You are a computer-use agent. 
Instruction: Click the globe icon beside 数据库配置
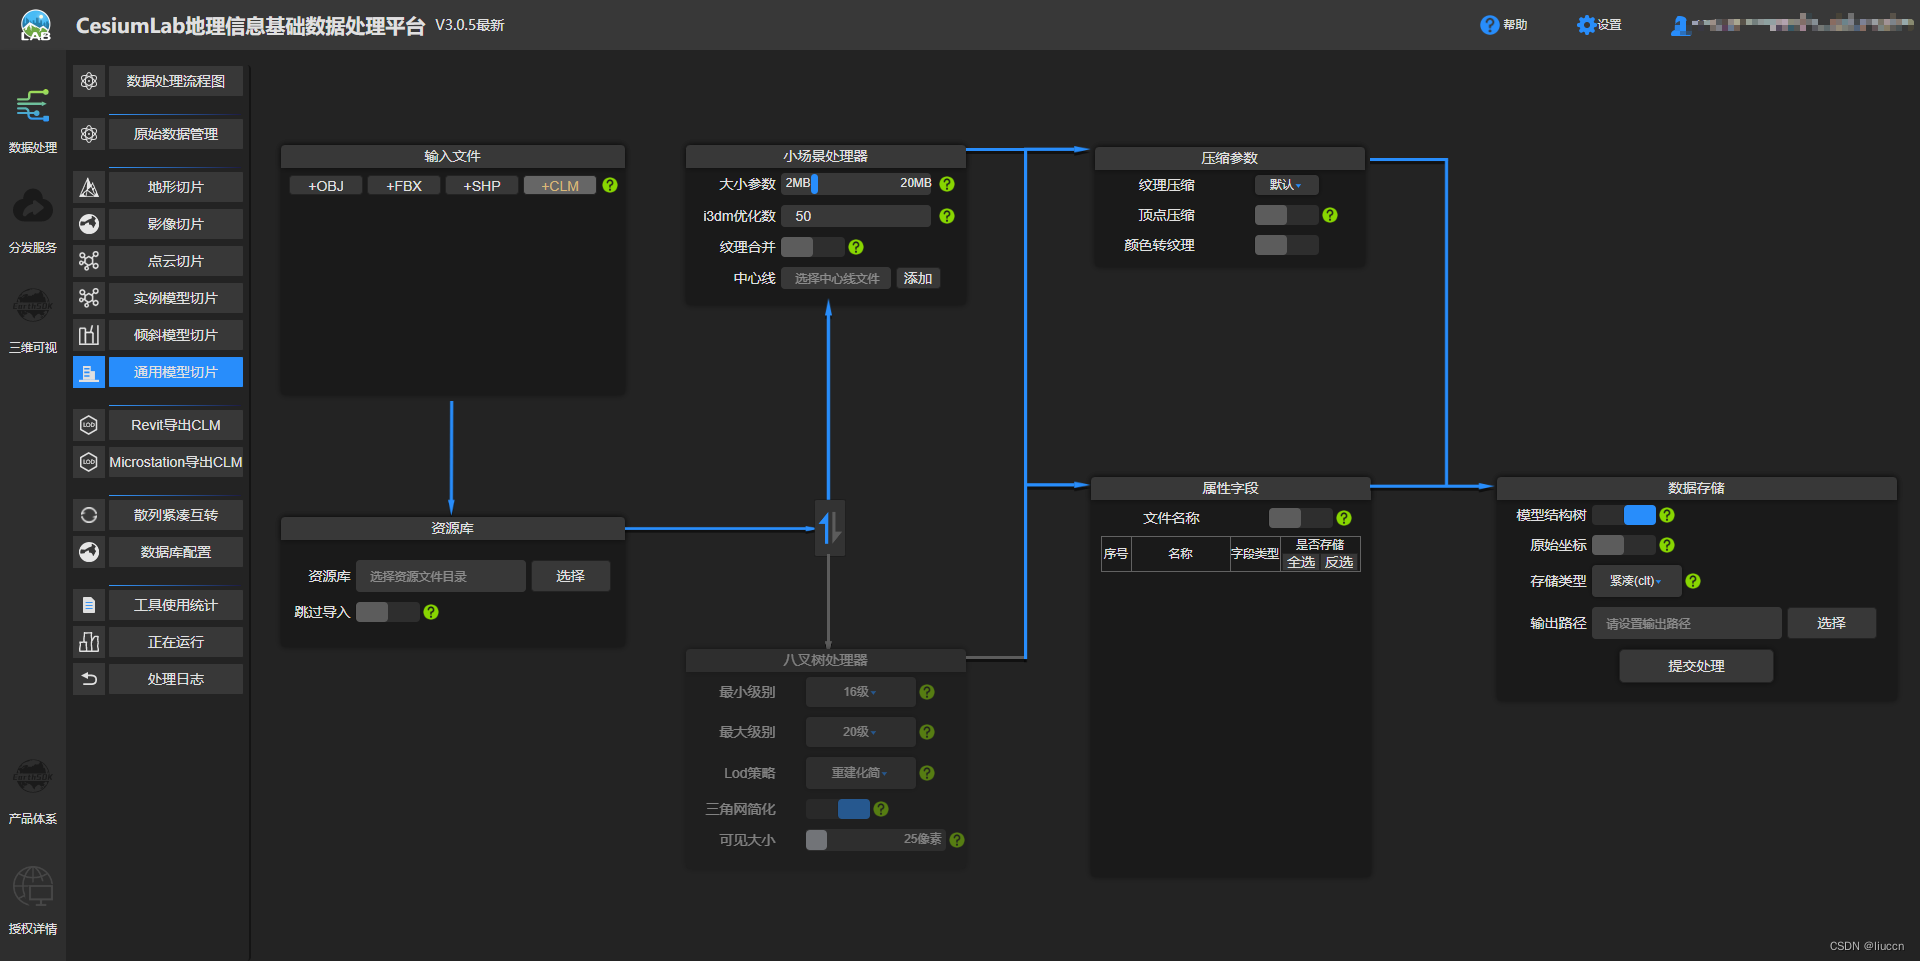pyautogui.click(x=89, y=552)
